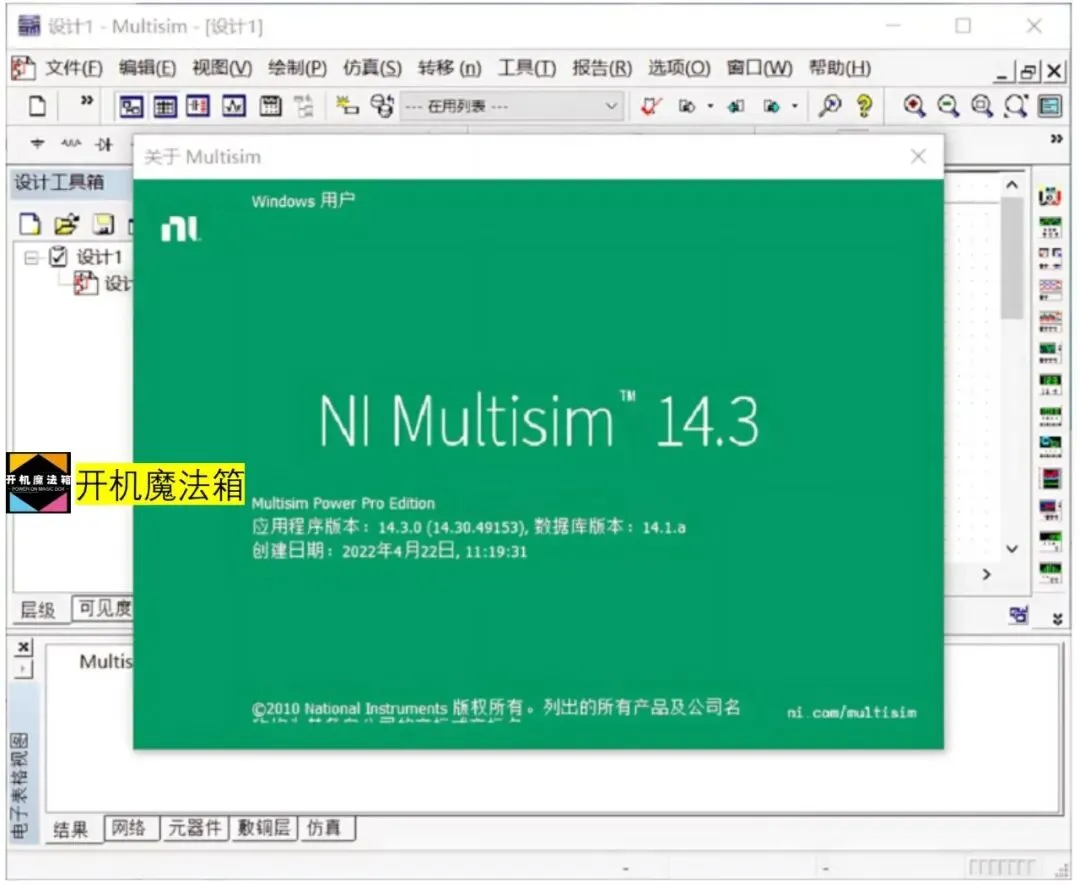Open the 转移(n) menu
The image size is (1080, 884).
click(x=450, y=68)
